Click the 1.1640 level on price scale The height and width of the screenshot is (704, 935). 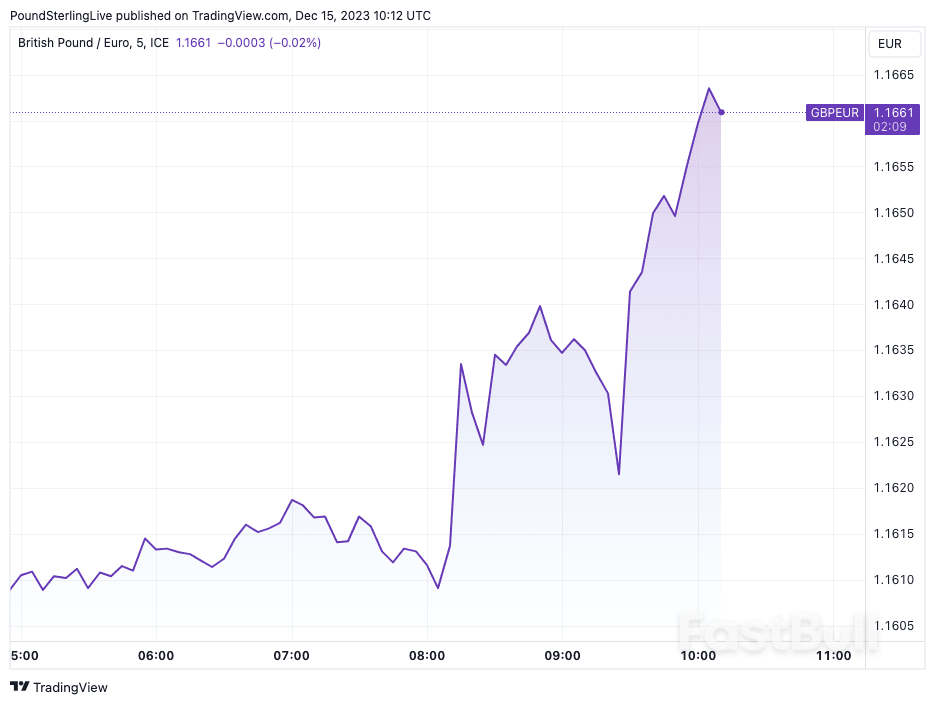pos(895,304)
